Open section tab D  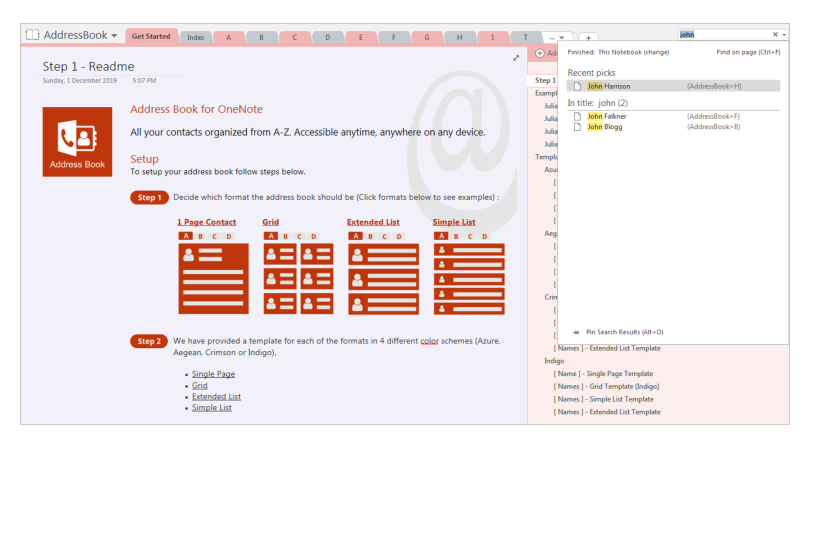tap(327, 37)
